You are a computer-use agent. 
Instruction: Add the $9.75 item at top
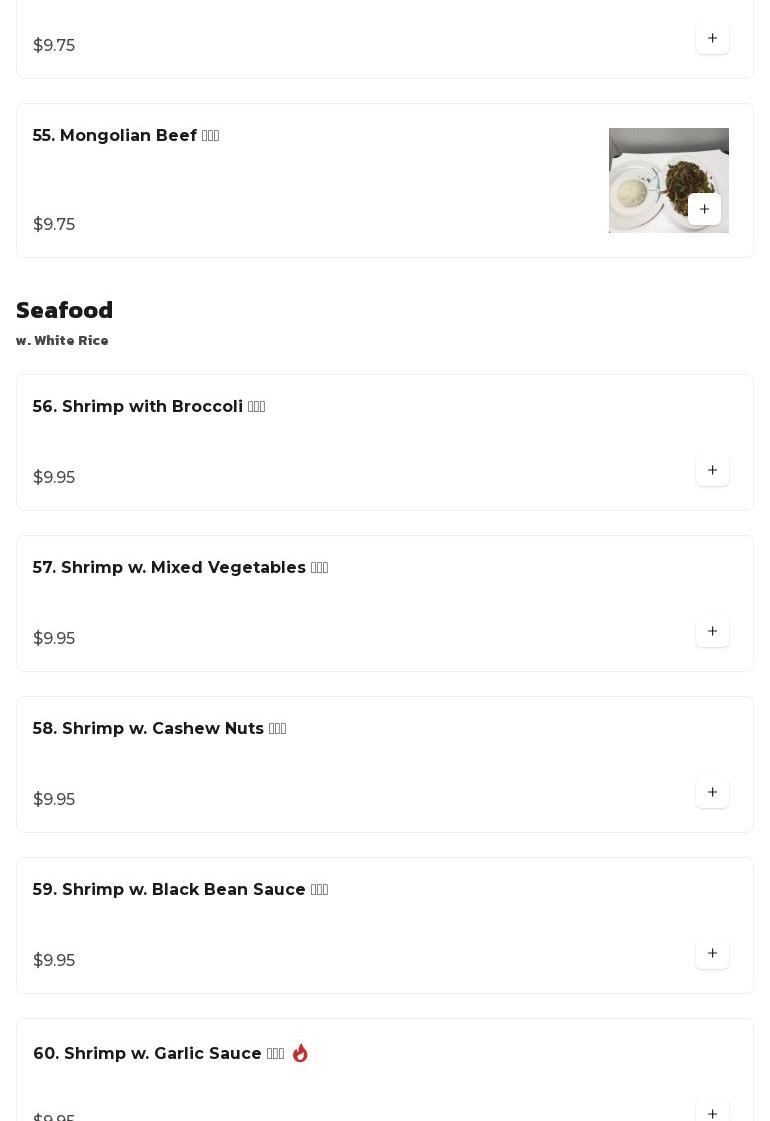(x=712, y=39)
